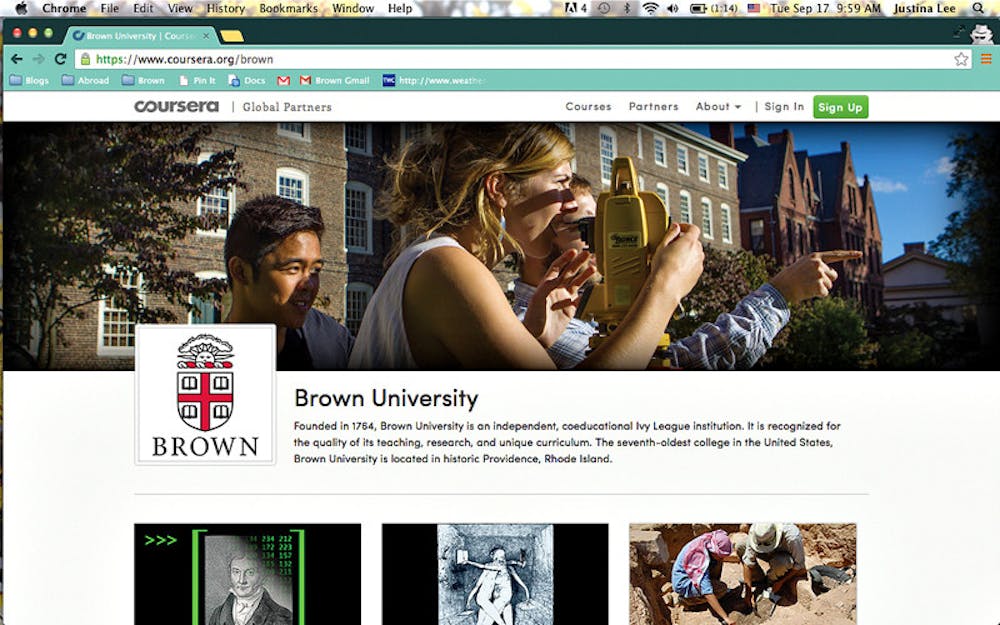
Task: Click the "Founded in 1764" description text
Action: (567, 442)
